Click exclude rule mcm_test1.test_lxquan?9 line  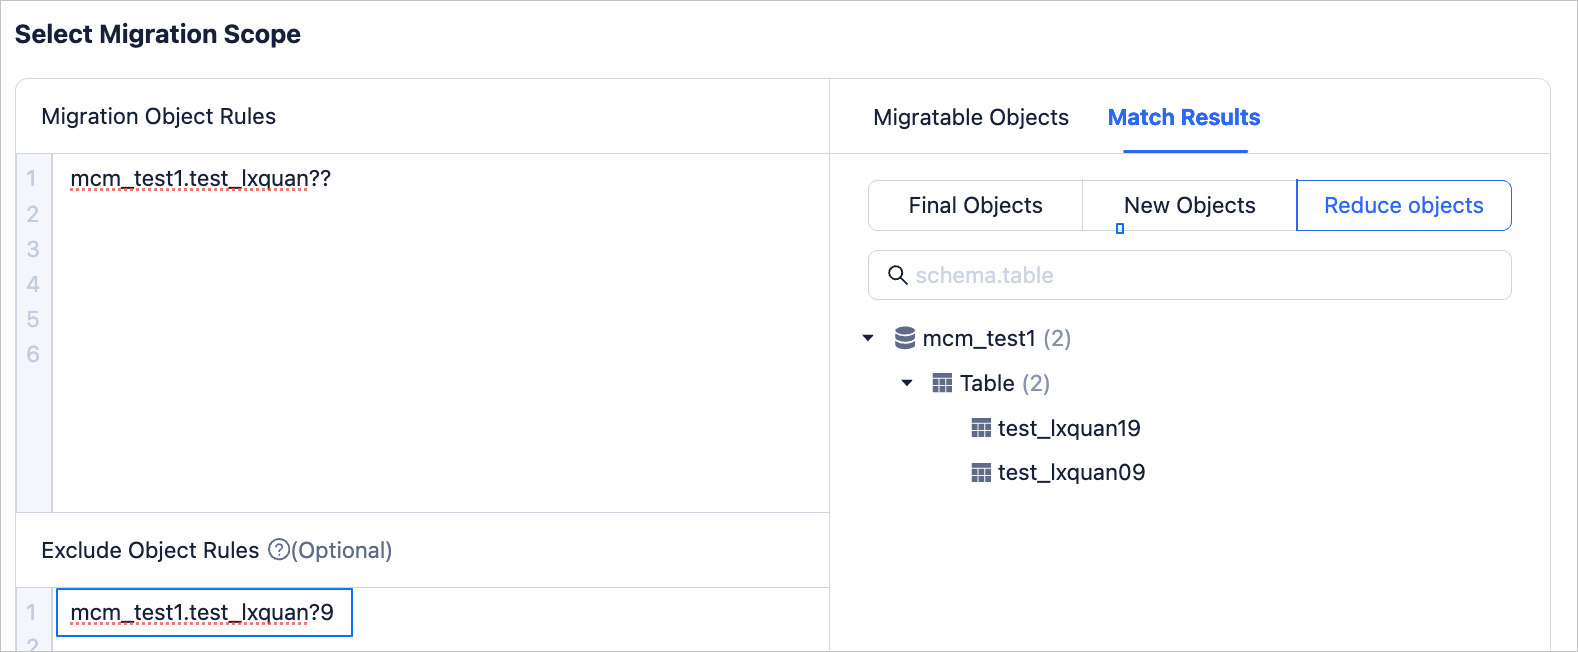pyautogui.click(x=202, y=612)
